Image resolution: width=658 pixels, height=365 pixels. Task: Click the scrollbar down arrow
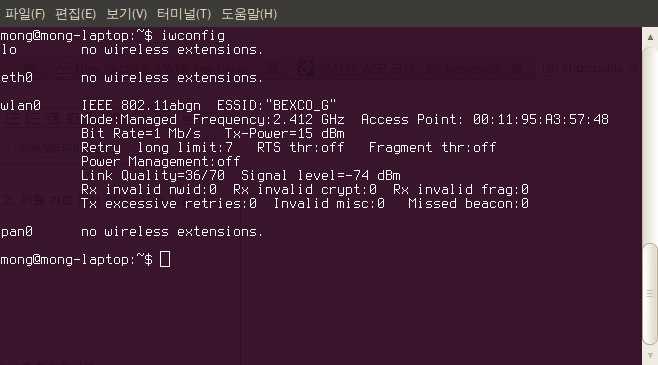point(650,355)
